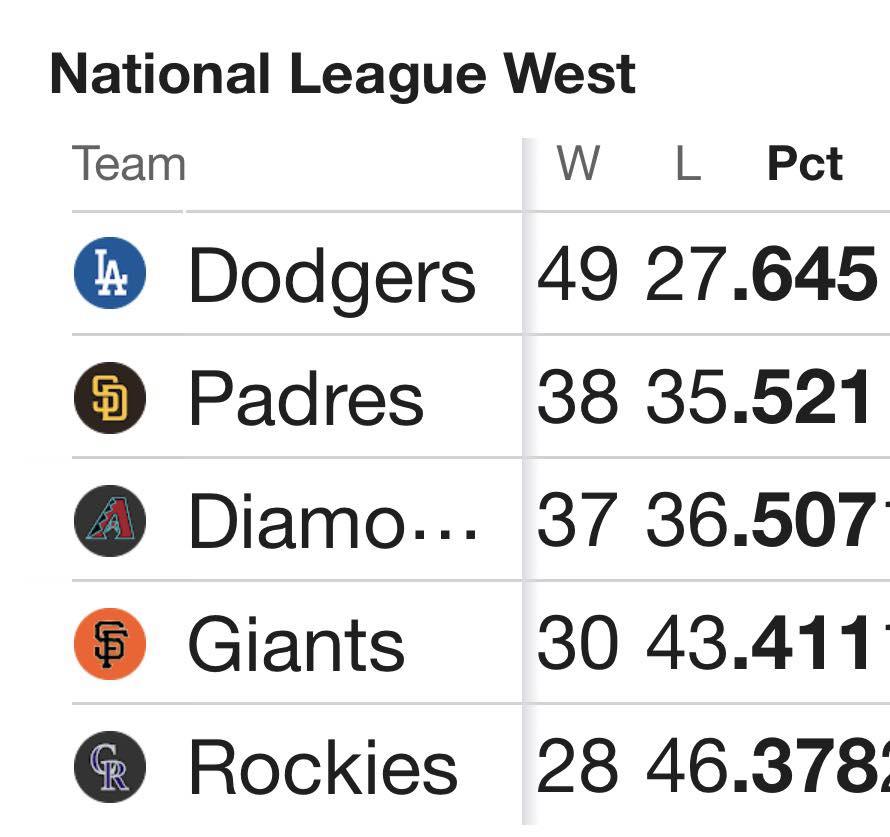Viewport: 890px width, 837px height.
Task: Click the Giants SF logo icon
Action: click(x=110, y=644)
